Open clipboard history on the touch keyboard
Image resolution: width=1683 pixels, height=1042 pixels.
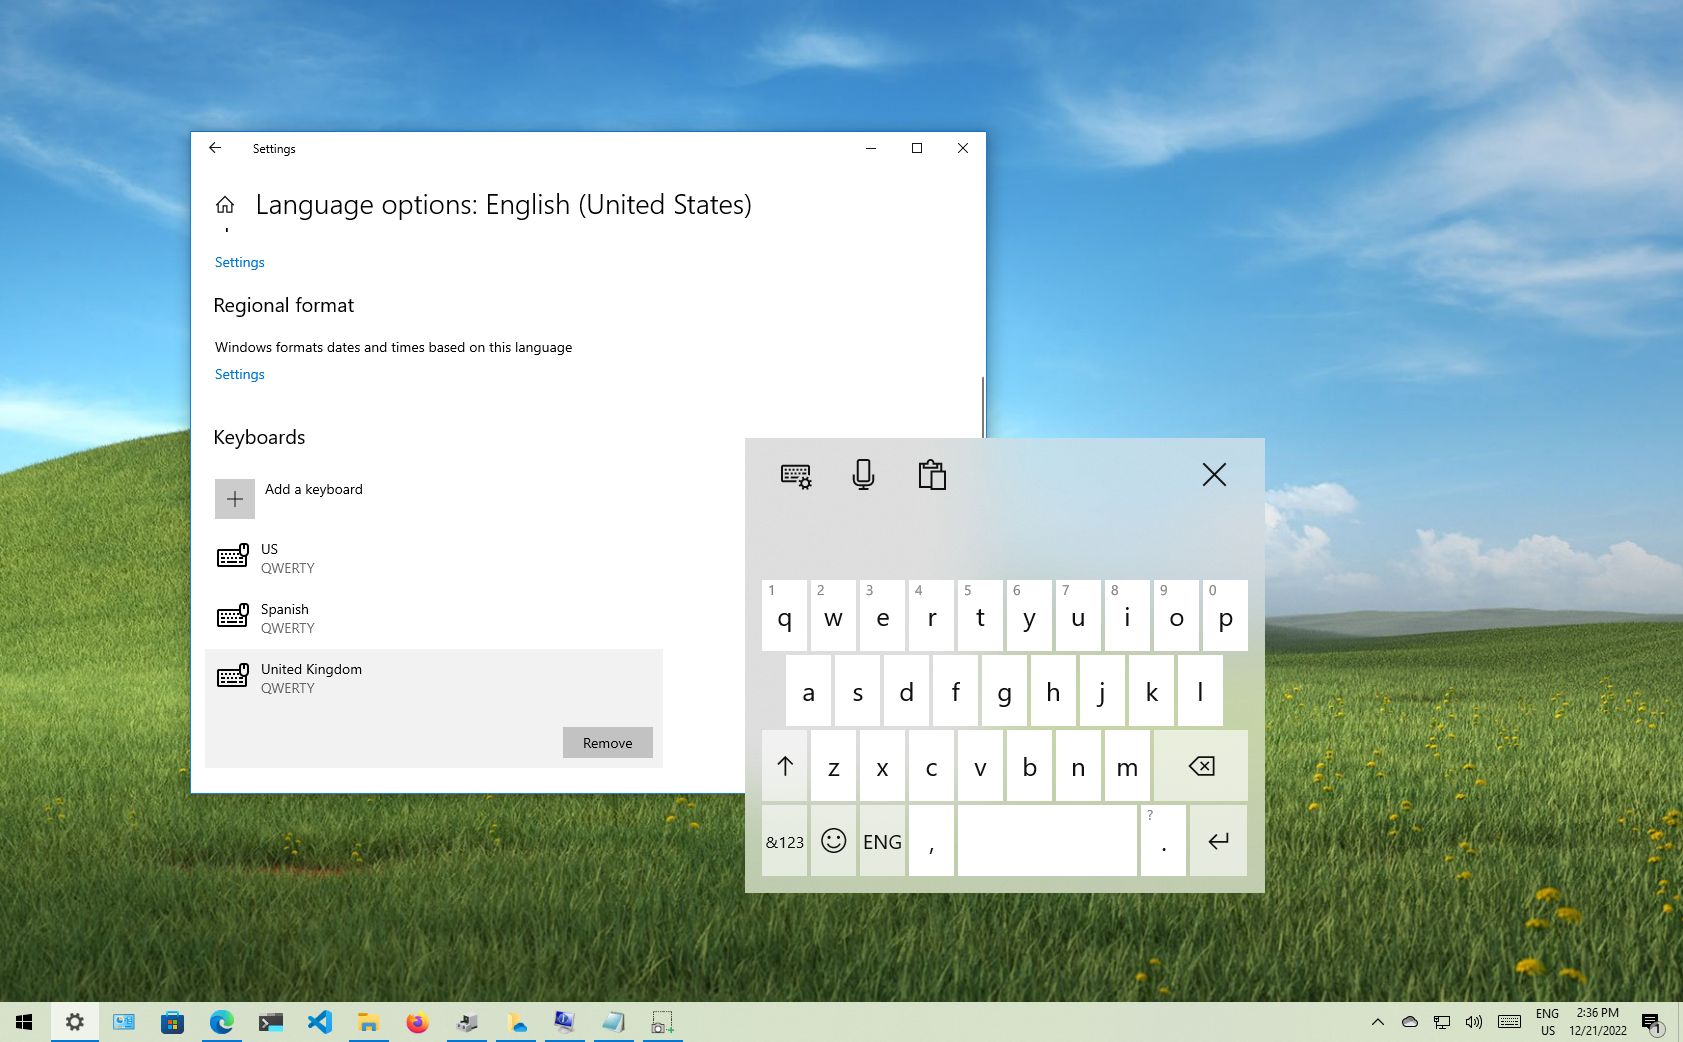point(931,475)
